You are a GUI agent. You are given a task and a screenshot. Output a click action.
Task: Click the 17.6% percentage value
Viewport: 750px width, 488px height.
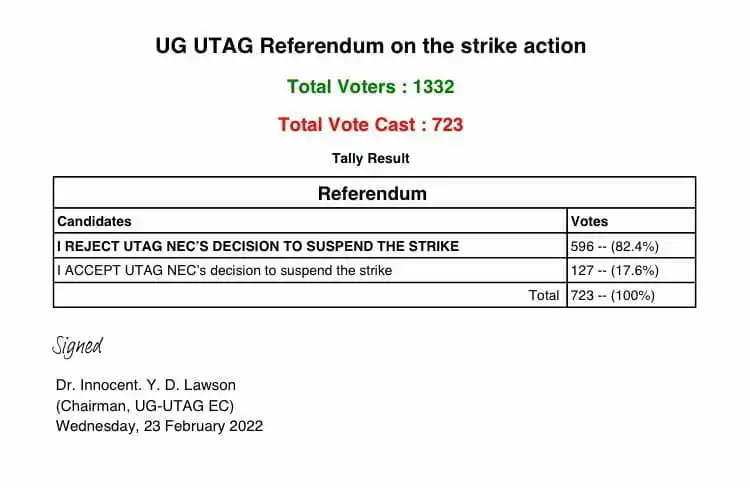[636, 270]
